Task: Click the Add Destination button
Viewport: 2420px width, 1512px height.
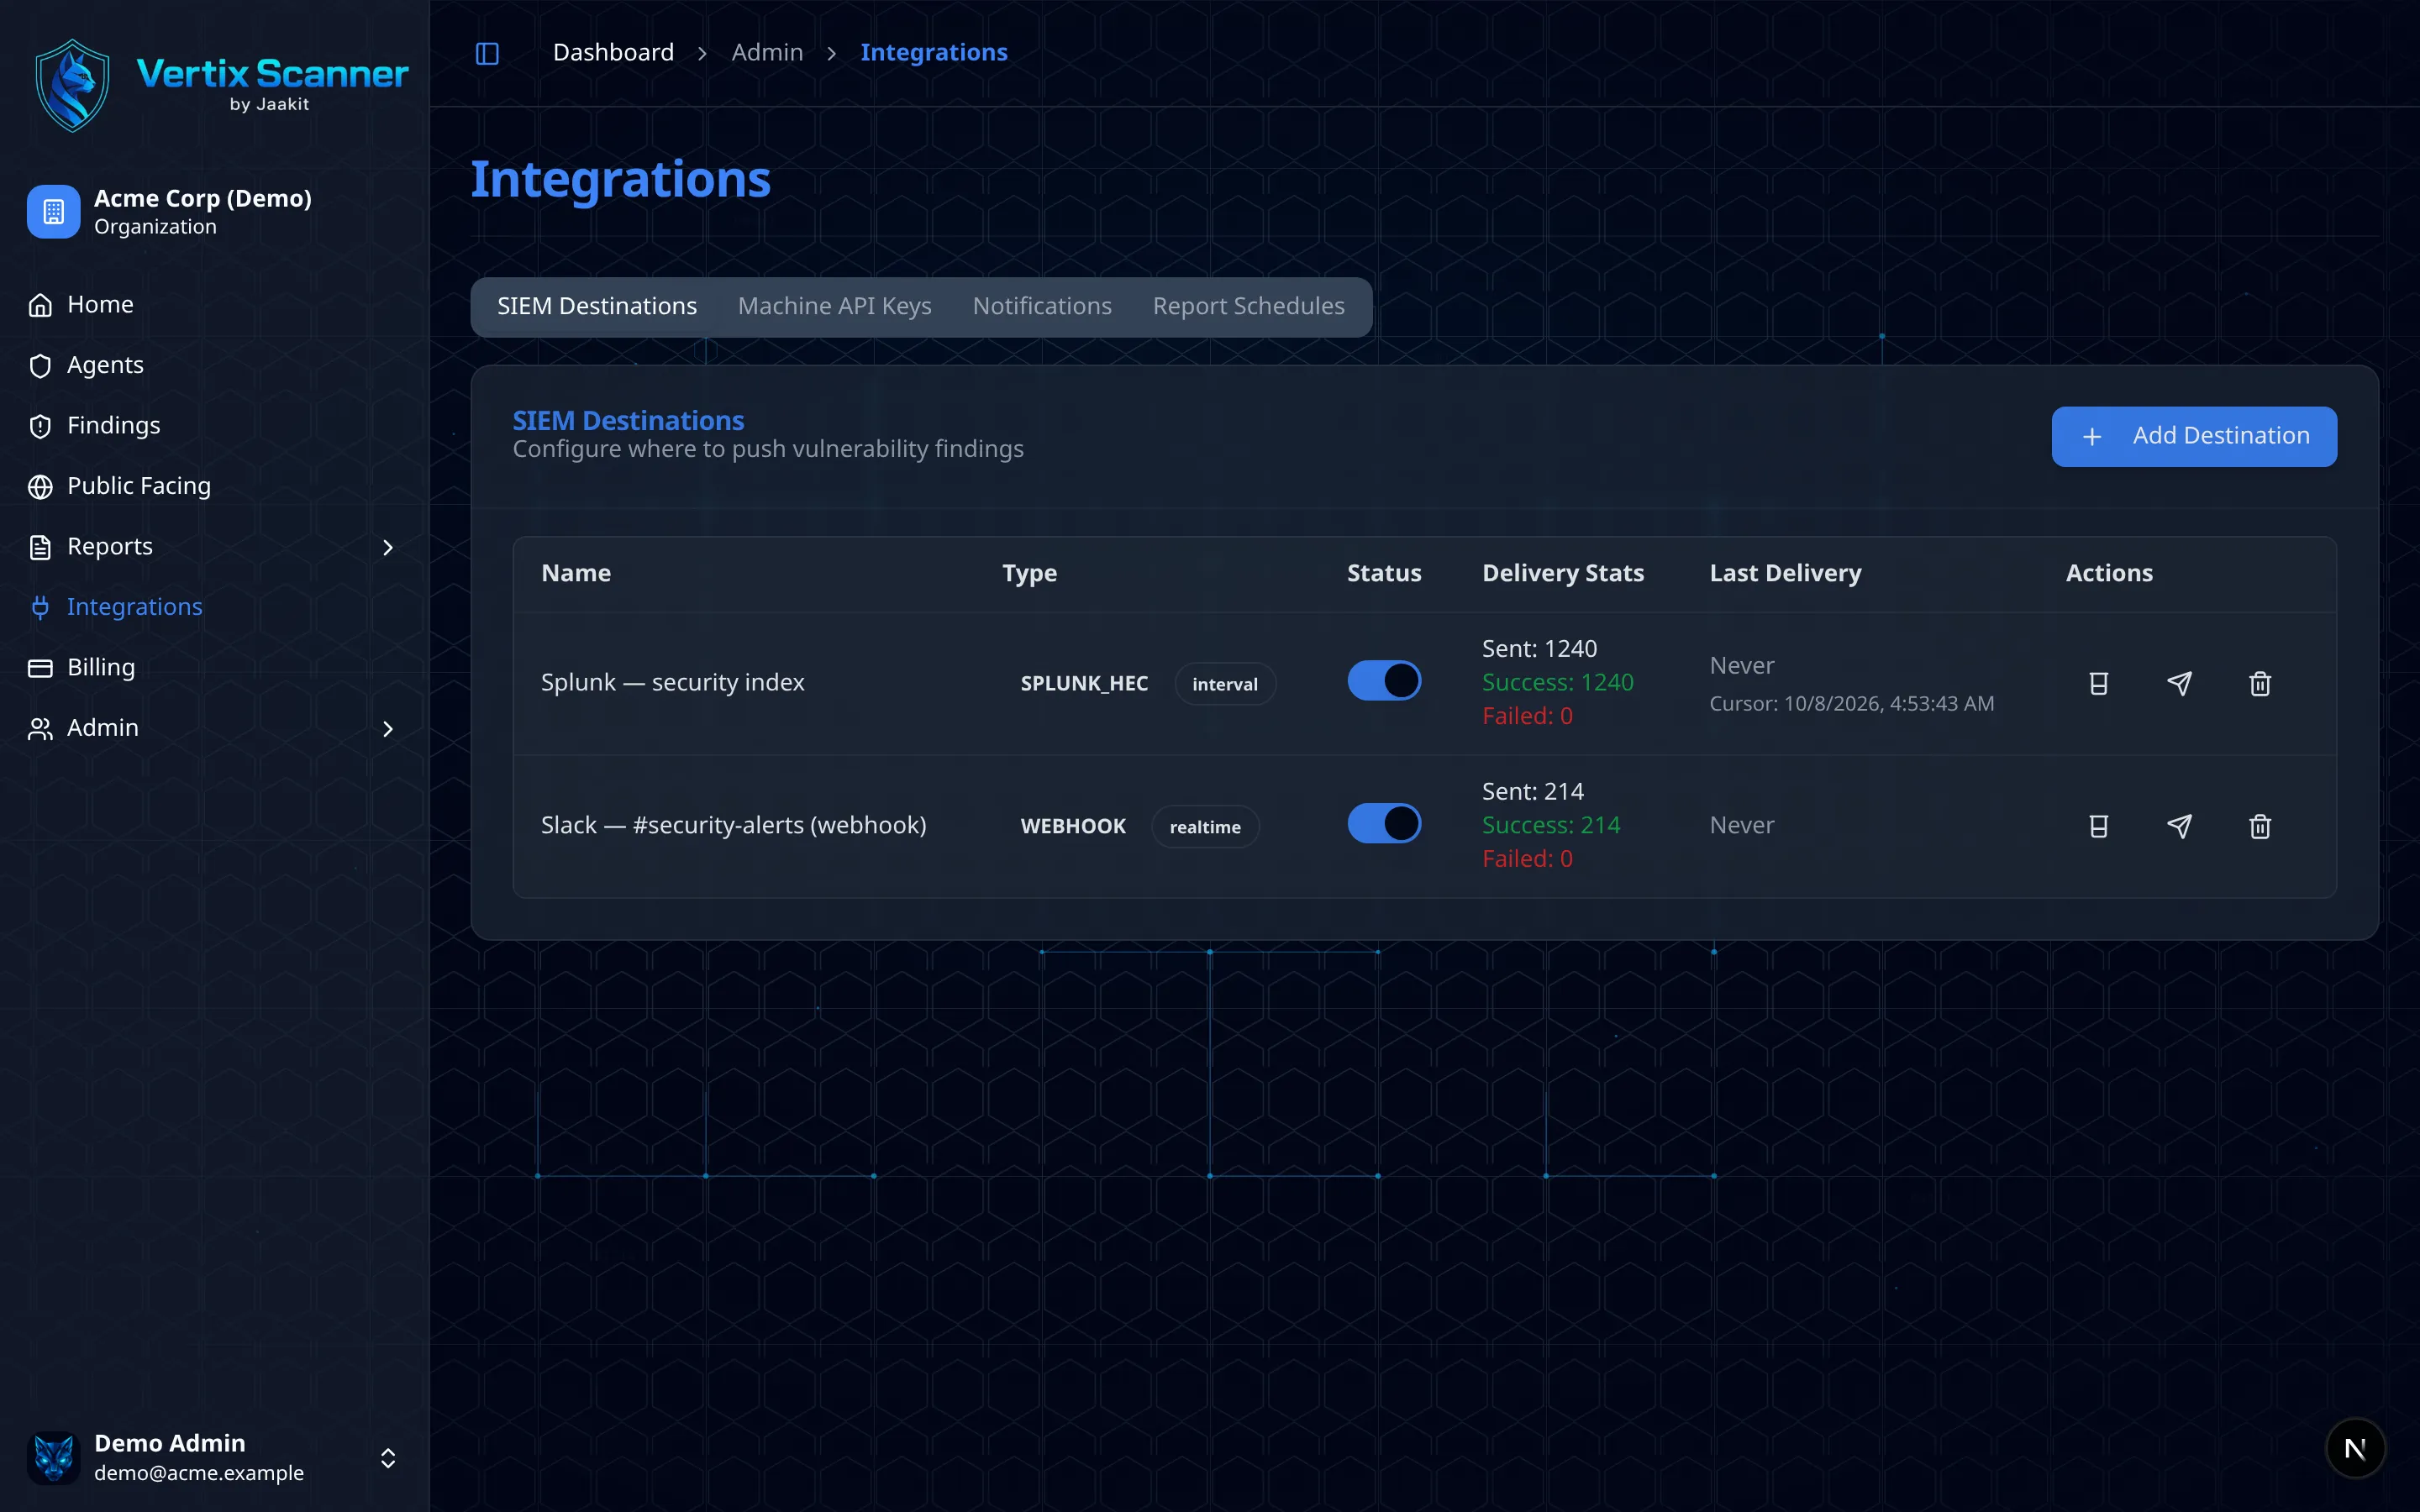Action: click(2194, 436)
